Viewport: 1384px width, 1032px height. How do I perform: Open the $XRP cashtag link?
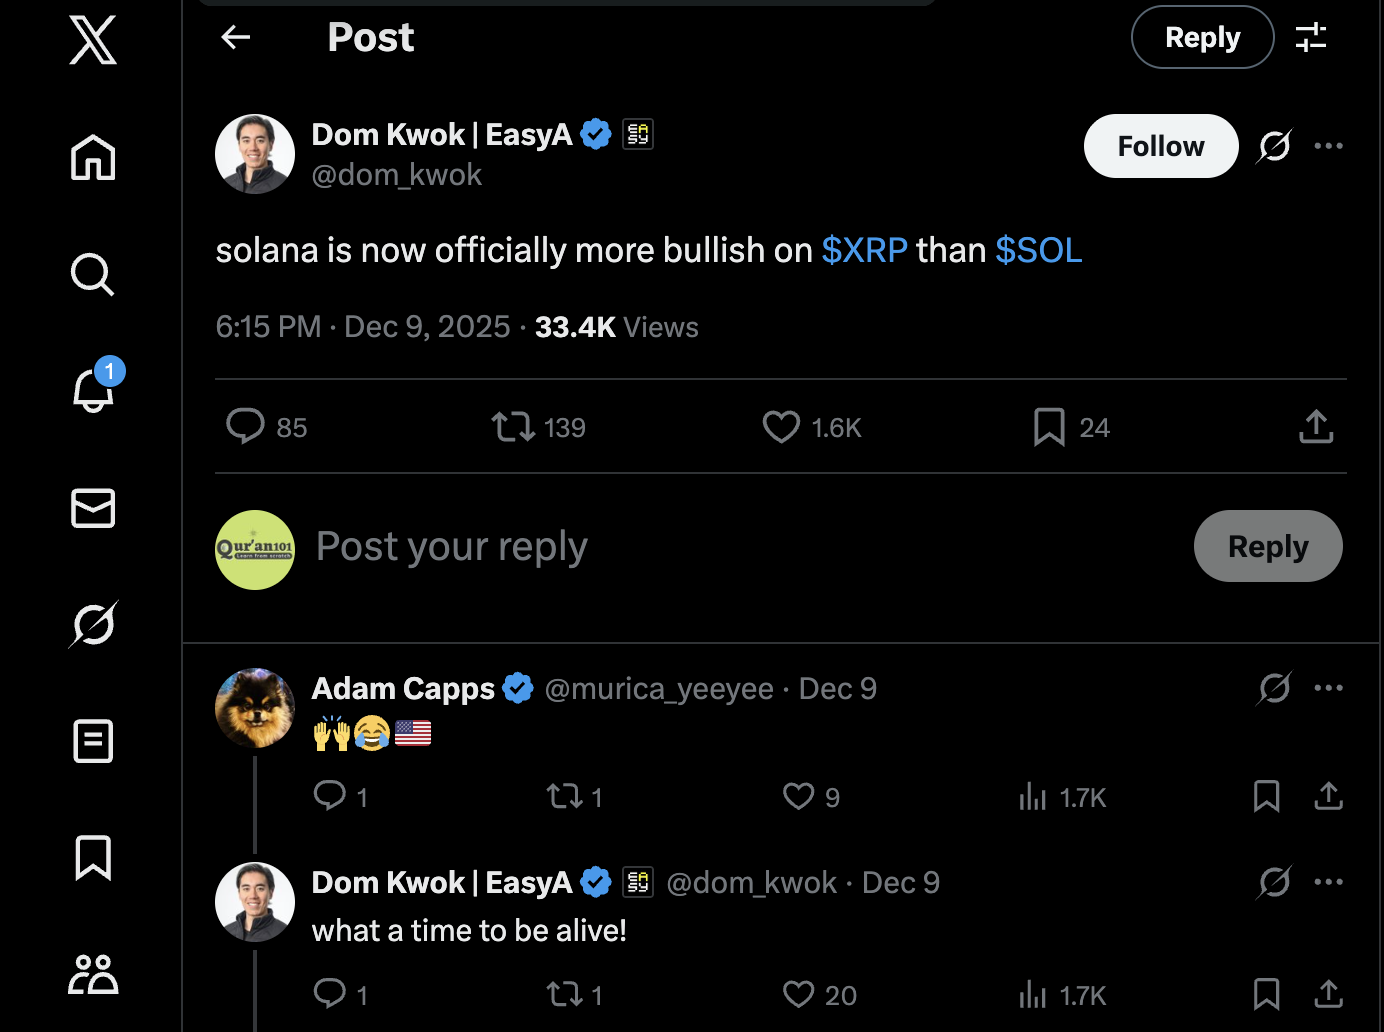(864, 250)
